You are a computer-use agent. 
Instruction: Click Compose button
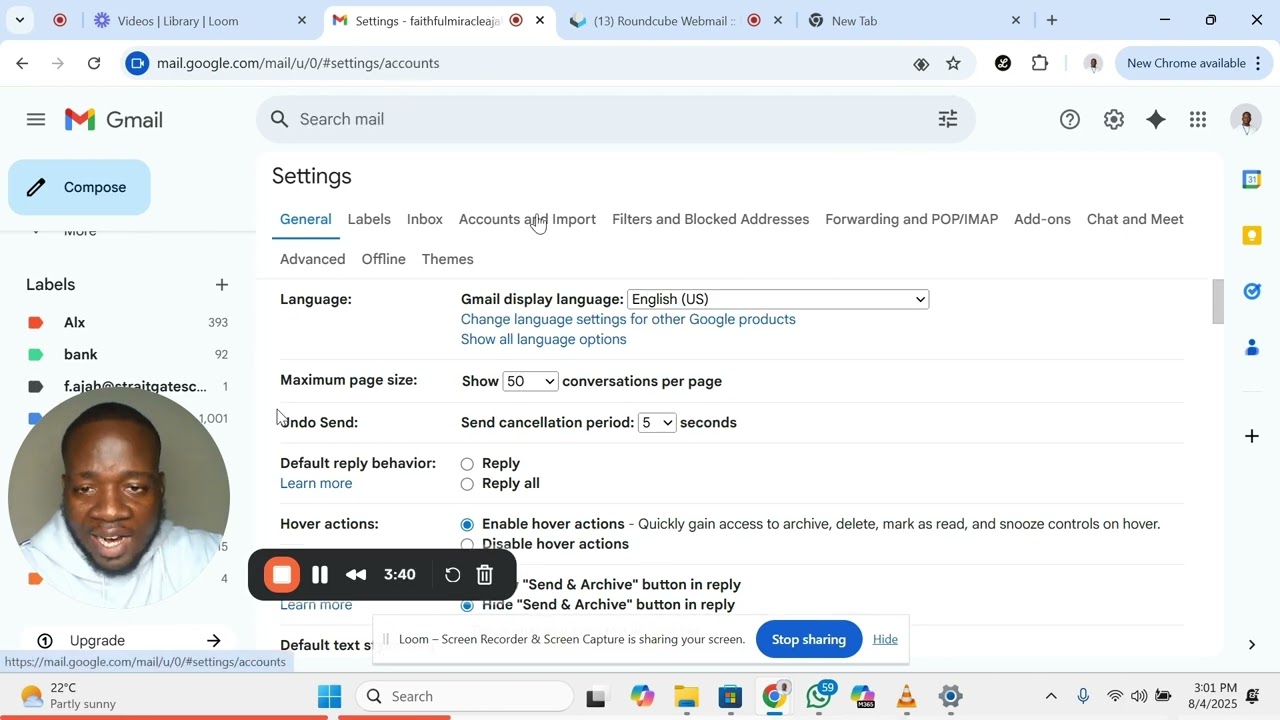tap(79, 187)
